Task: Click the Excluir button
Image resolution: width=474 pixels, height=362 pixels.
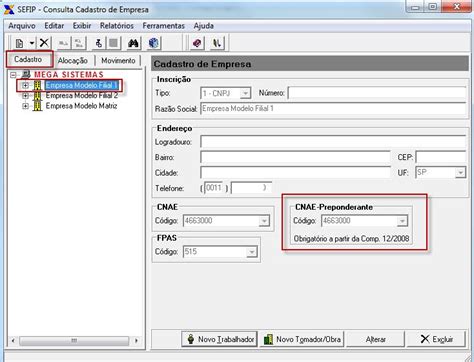Action: point(436,339)
